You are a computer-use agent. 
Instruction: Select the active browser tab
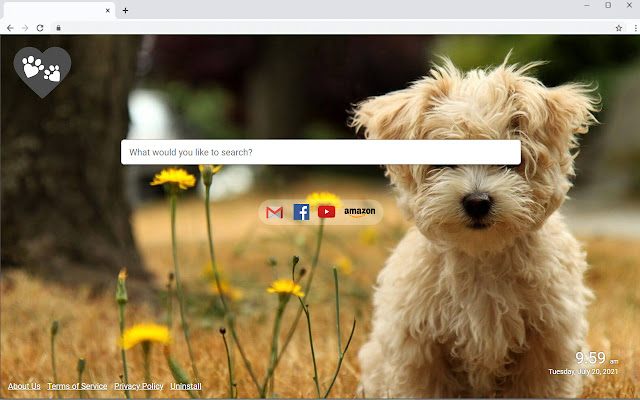pyautogui.click(x=59, y=11)
